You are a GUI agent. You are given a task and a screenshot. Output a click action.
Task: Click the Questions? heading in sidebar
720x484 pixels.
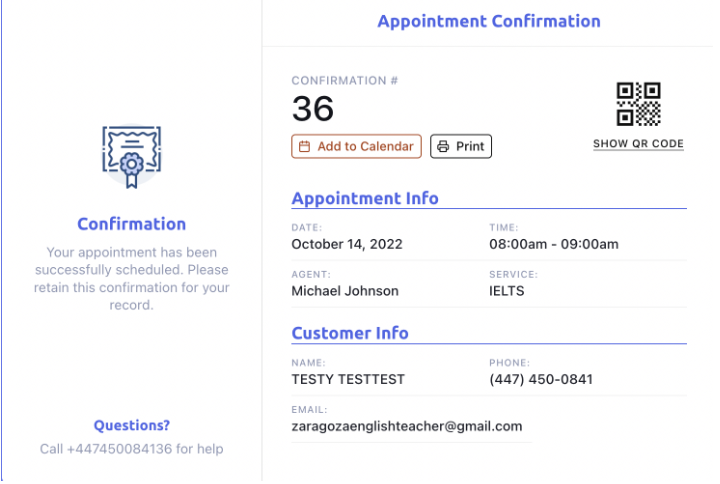(132, 425)
